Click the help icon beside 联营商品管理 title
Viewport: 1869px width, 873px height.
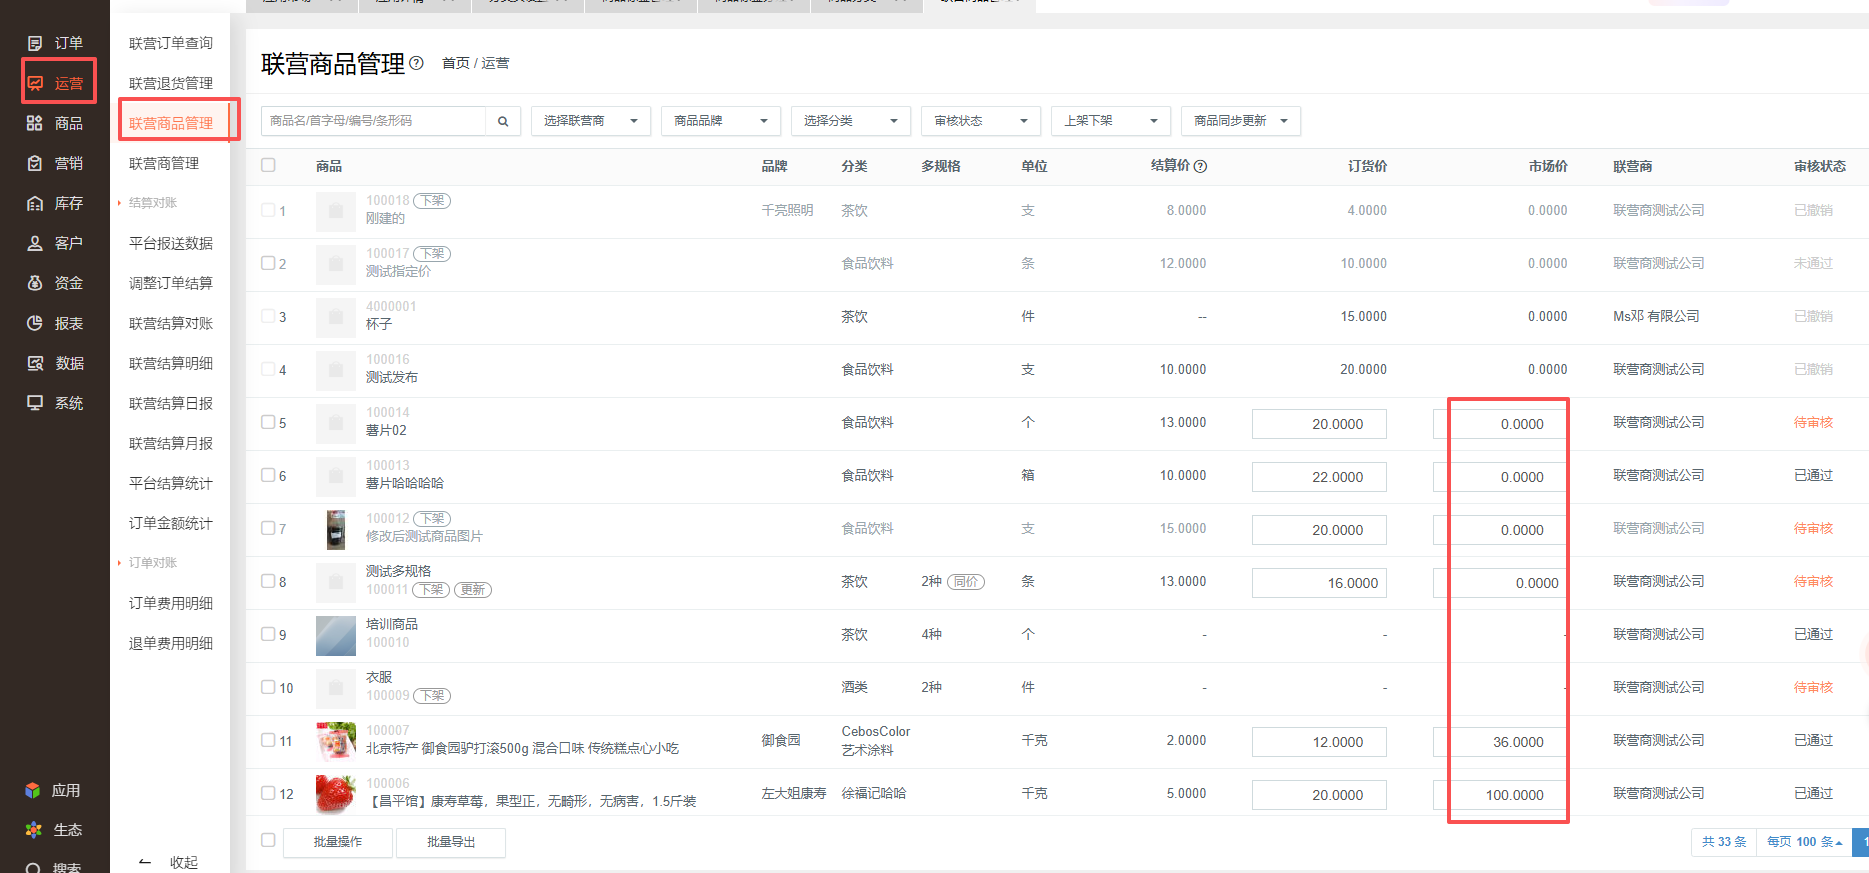click(417, 63)
